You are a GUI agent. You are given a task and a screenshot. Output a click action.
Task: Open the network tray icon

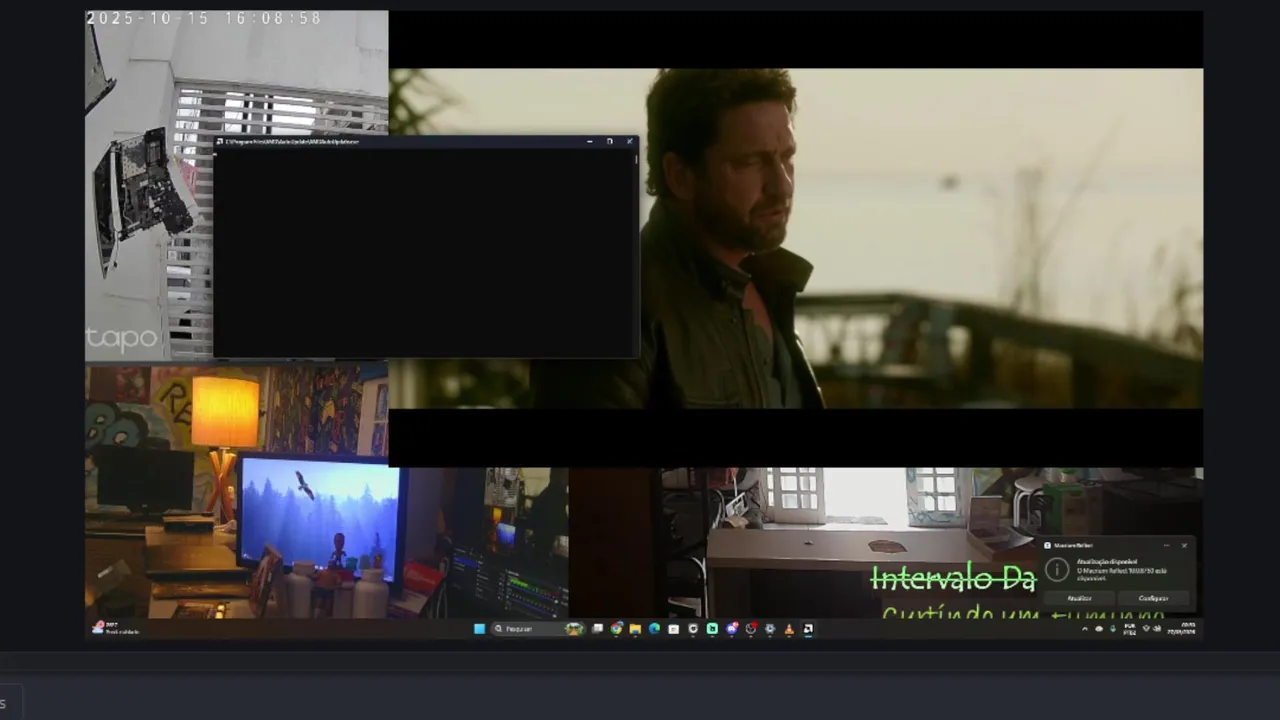[x=1146, y=629]
